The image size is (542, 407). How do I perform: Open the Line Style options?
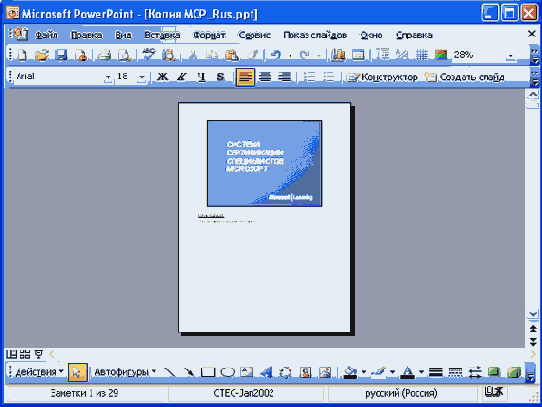pyautogui.click(x=436, y=372)
